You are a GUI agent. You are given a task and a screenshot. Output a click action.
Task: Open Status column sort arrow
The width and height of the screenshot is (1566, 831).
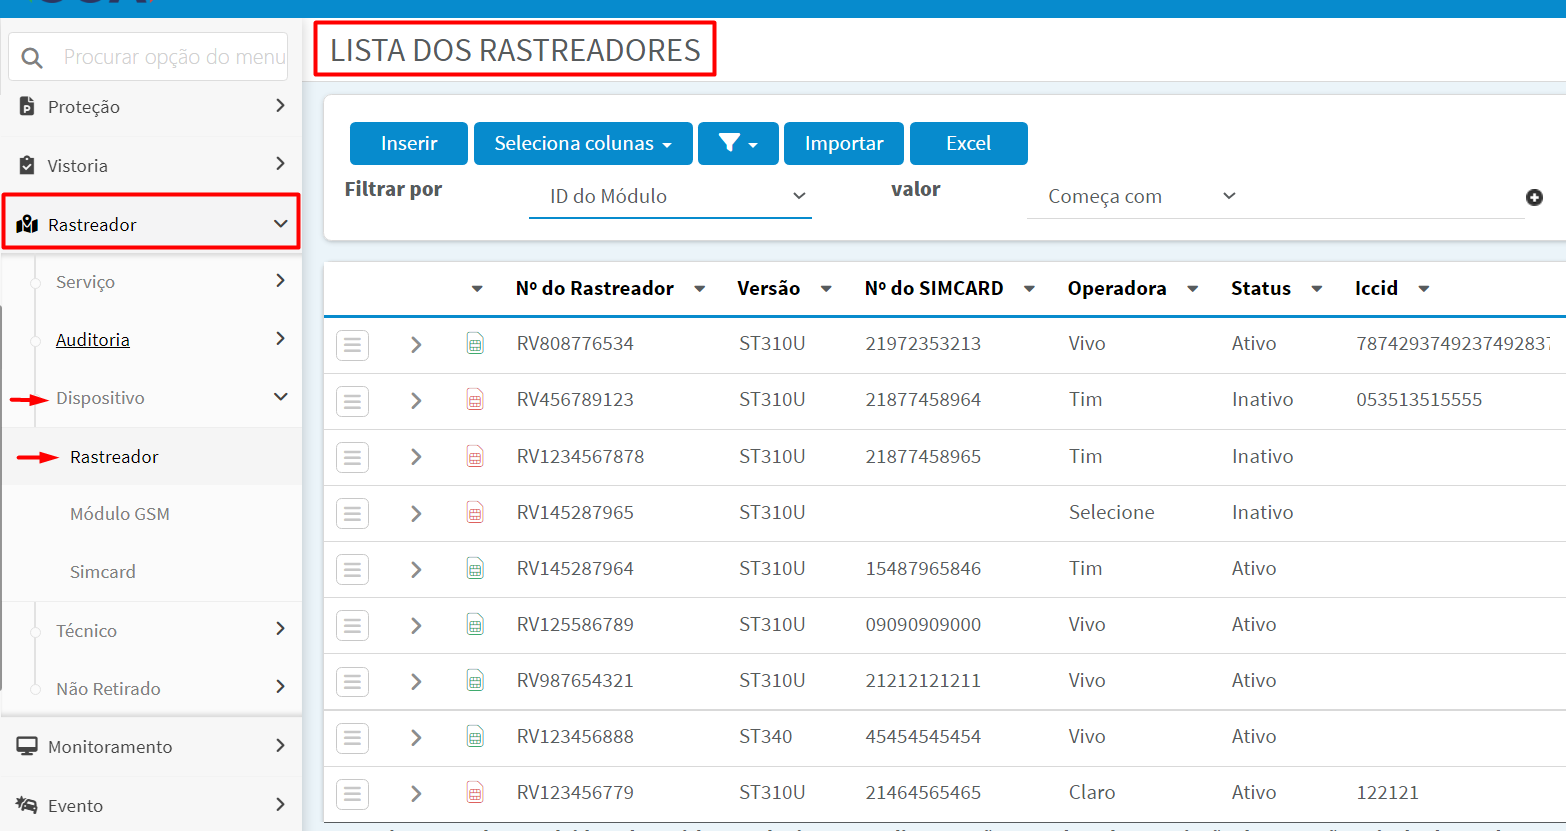point(1317,289)
